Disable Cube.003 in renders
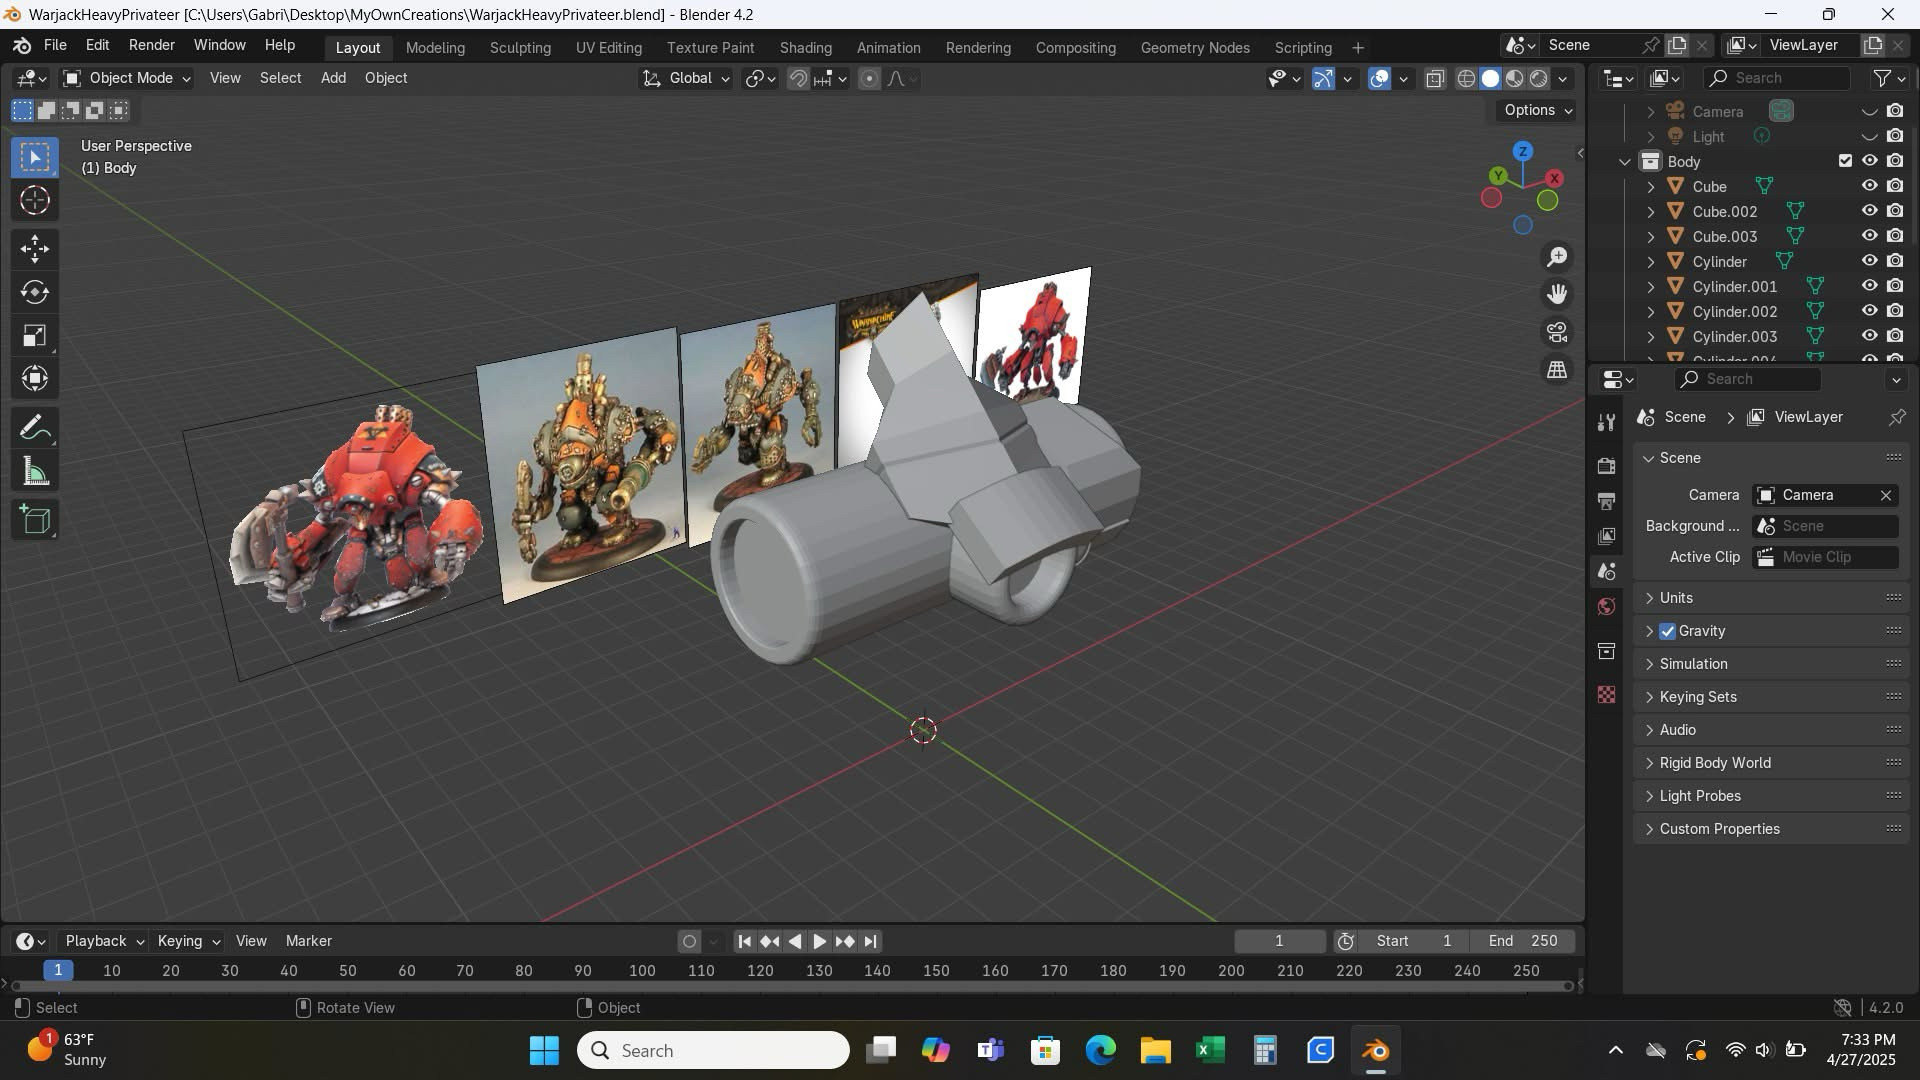 point(1895,236)
